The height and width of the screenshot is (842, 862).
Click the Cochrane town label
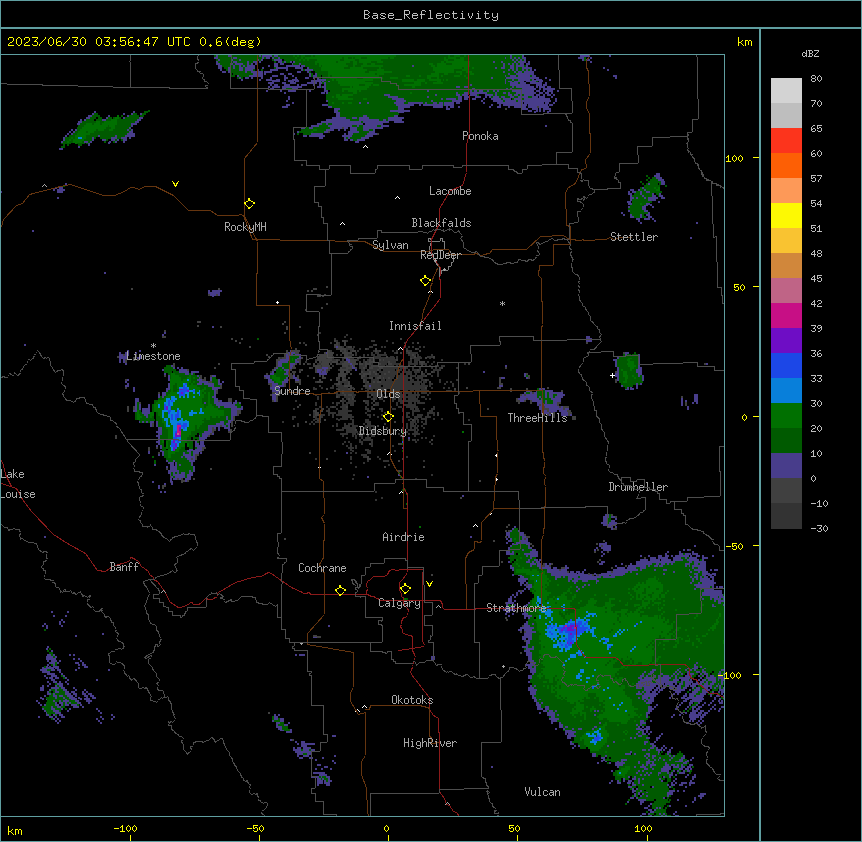coord(322,568)
